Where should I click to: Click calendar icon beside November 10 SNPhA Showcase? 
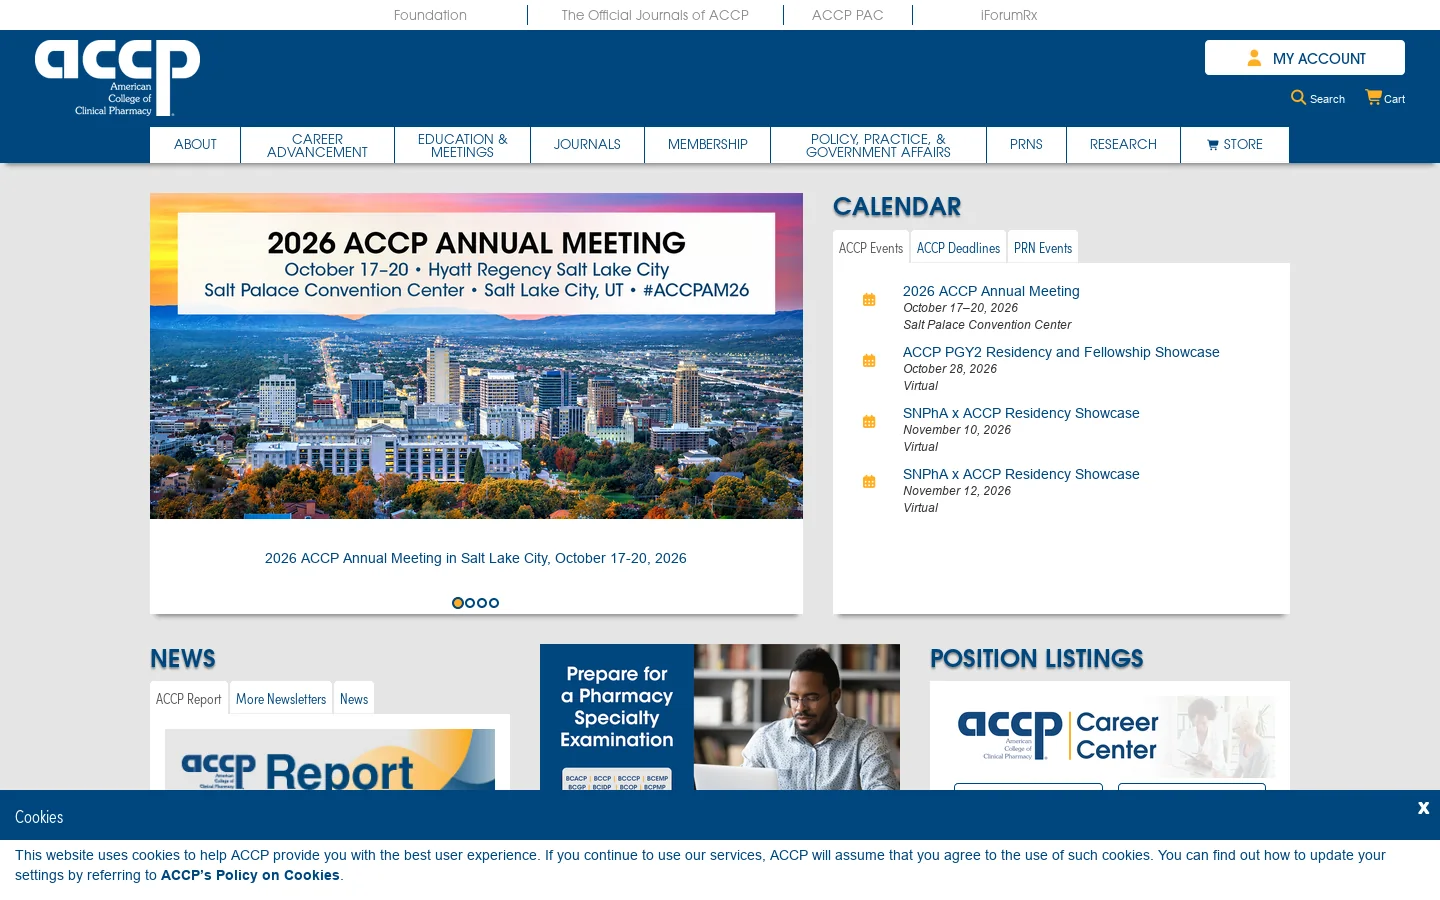(869, 421)
